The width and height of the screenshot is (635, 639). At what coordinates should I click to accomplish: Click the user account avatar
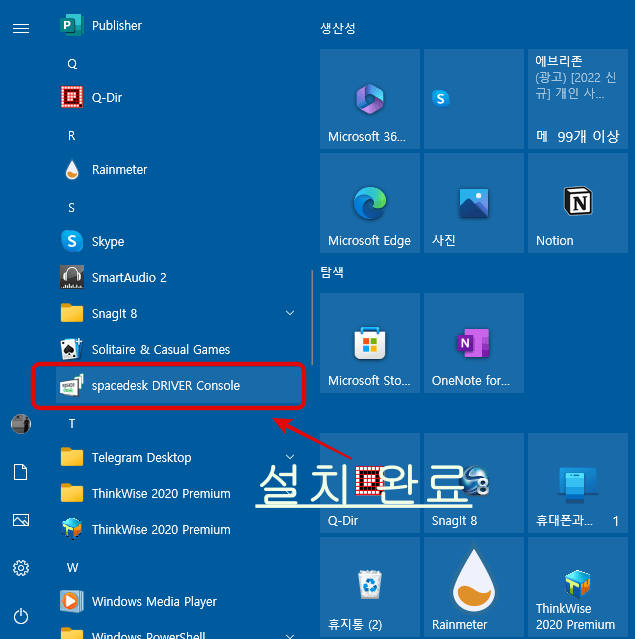(x=21, y=424)
